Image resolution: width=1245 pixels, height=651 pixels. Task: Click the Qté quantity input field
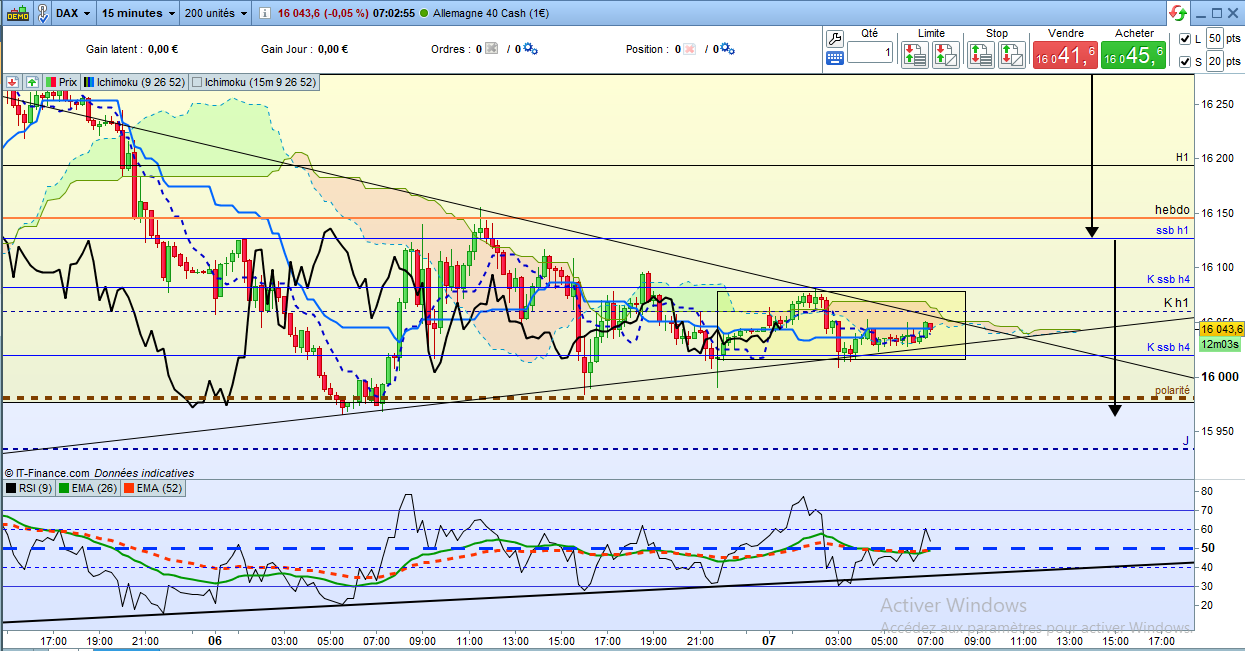870,52
